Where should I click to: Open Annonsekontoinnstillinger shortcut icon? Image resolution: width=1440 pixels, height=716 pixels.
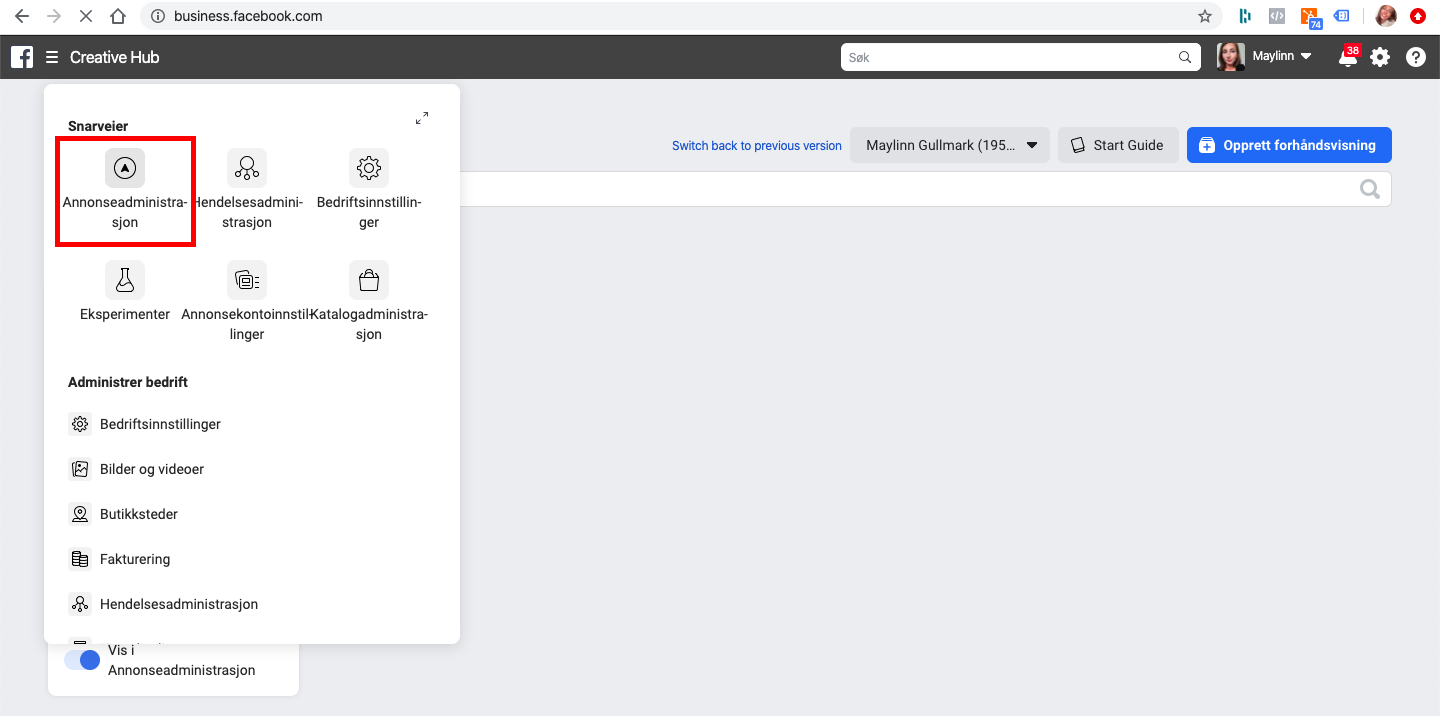pyautogui.click(x=247, y=280)
